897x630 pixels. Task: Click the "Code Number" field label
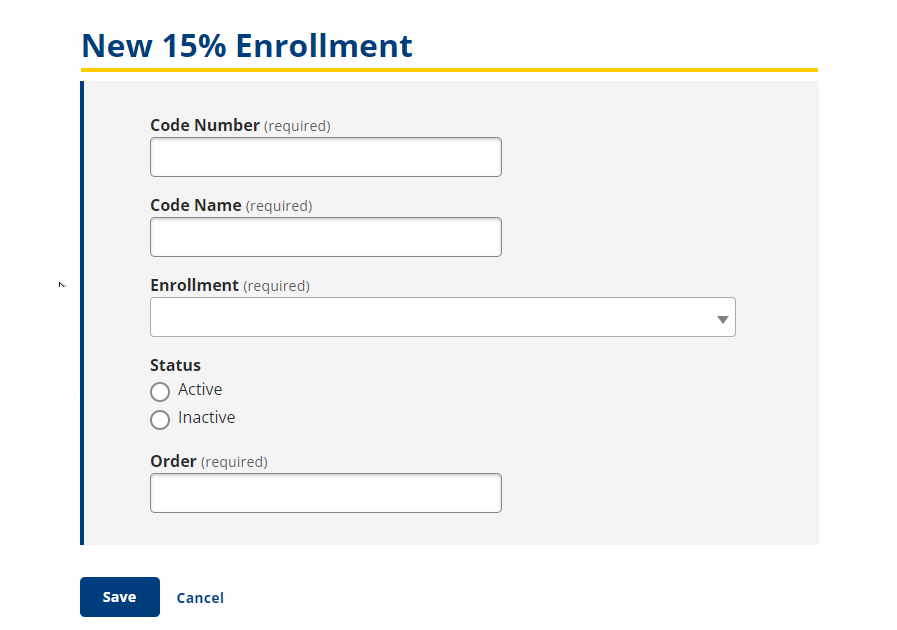pos(204,125)
